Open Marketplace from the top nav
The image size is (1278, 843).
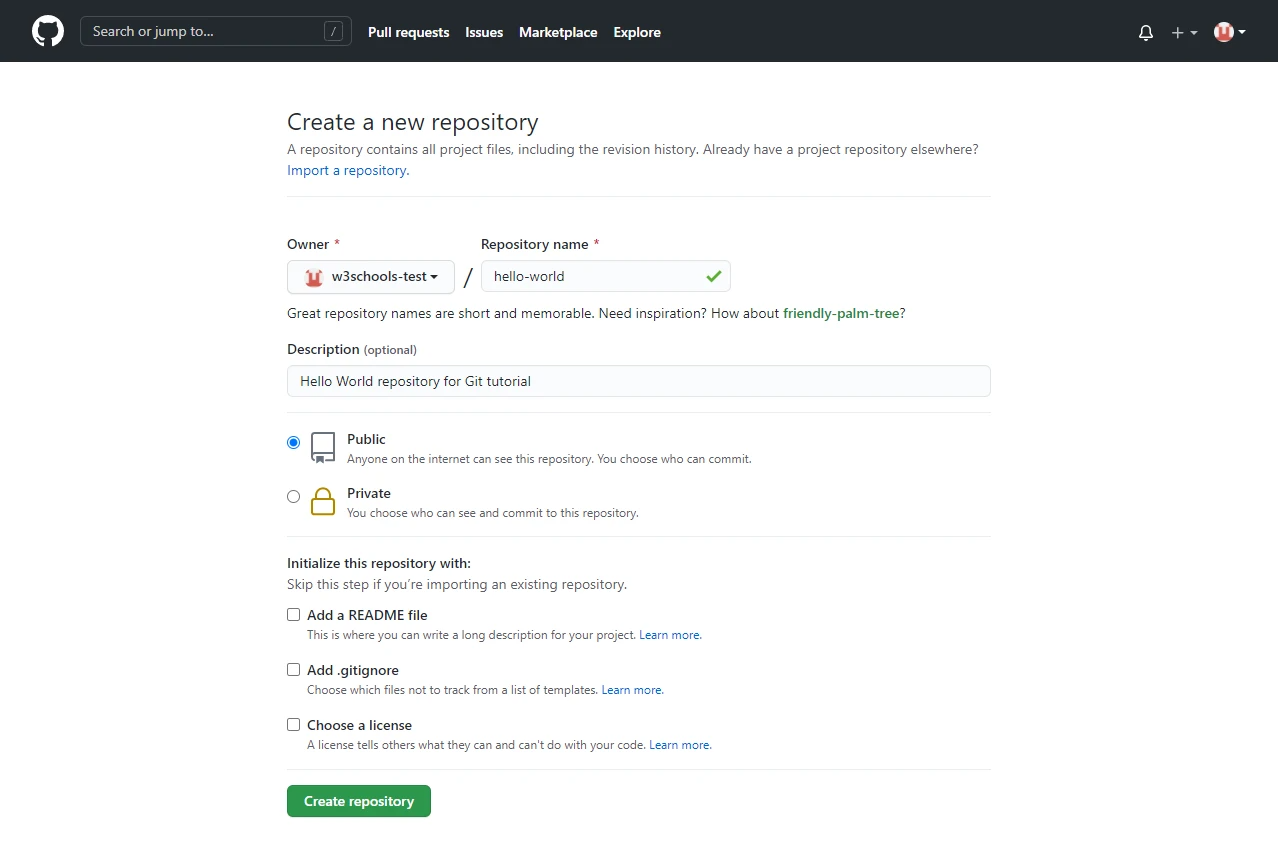[x=557, y=32]
